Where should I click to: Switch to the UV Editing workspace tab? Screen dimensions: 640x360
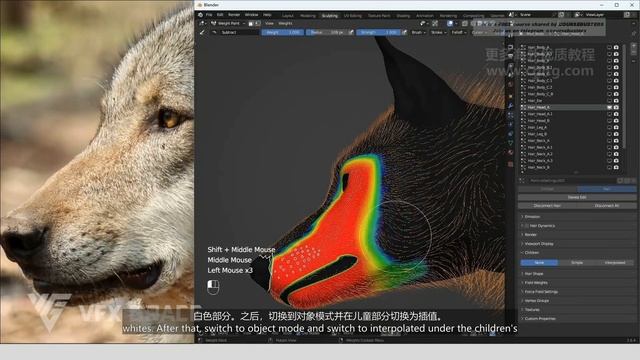353,16
